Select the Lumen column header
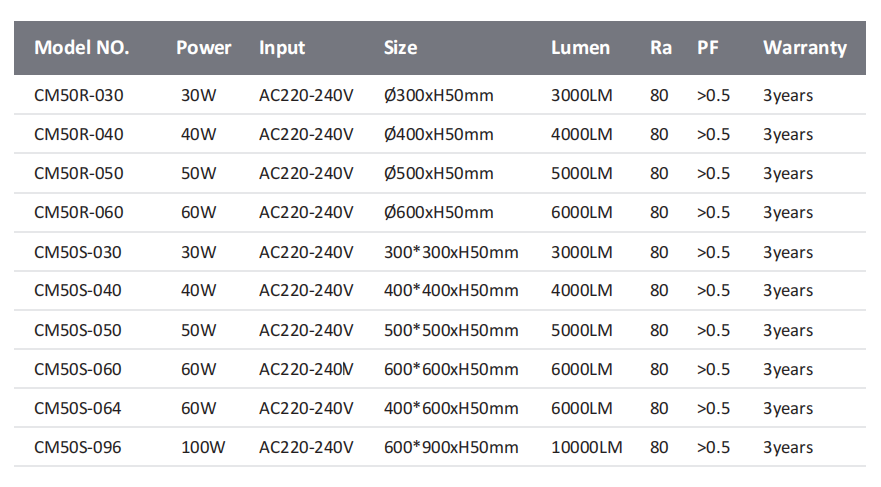Screen dimensions: 881x487 pyautogui.click(x=580, y=48)
